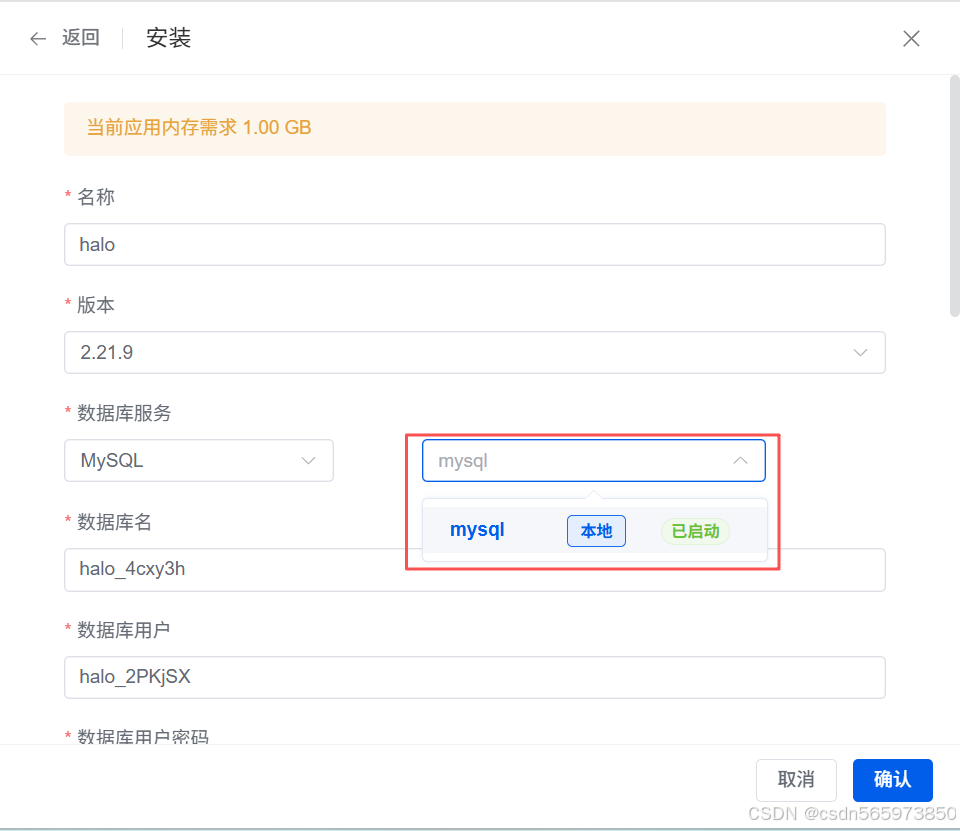Click the warning banner about 1.00 GB memory
The width and height of the screenshot is (960, 831).
(474, 127)
